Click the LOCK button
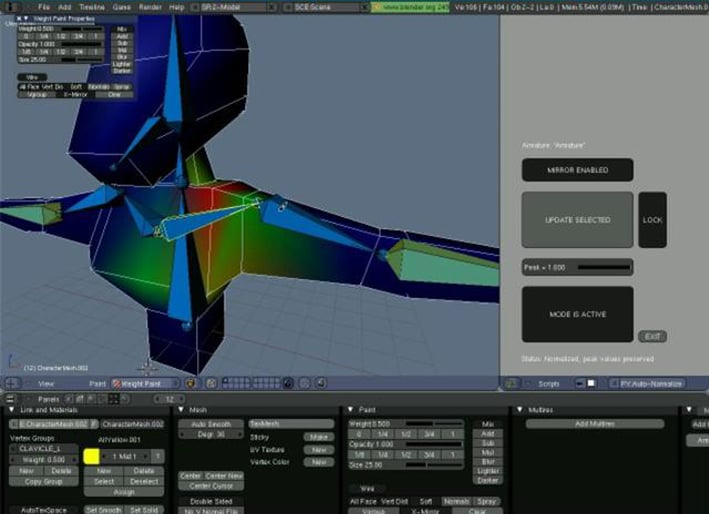709x514 pixels. click(x=652, y=220)
